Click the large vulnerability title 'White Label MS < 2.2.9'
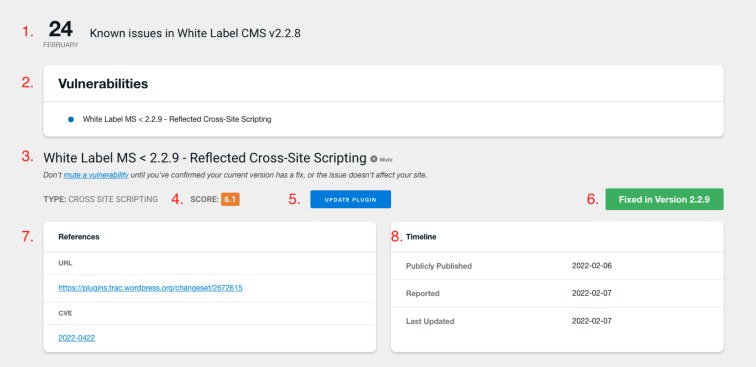 [205, 158]
